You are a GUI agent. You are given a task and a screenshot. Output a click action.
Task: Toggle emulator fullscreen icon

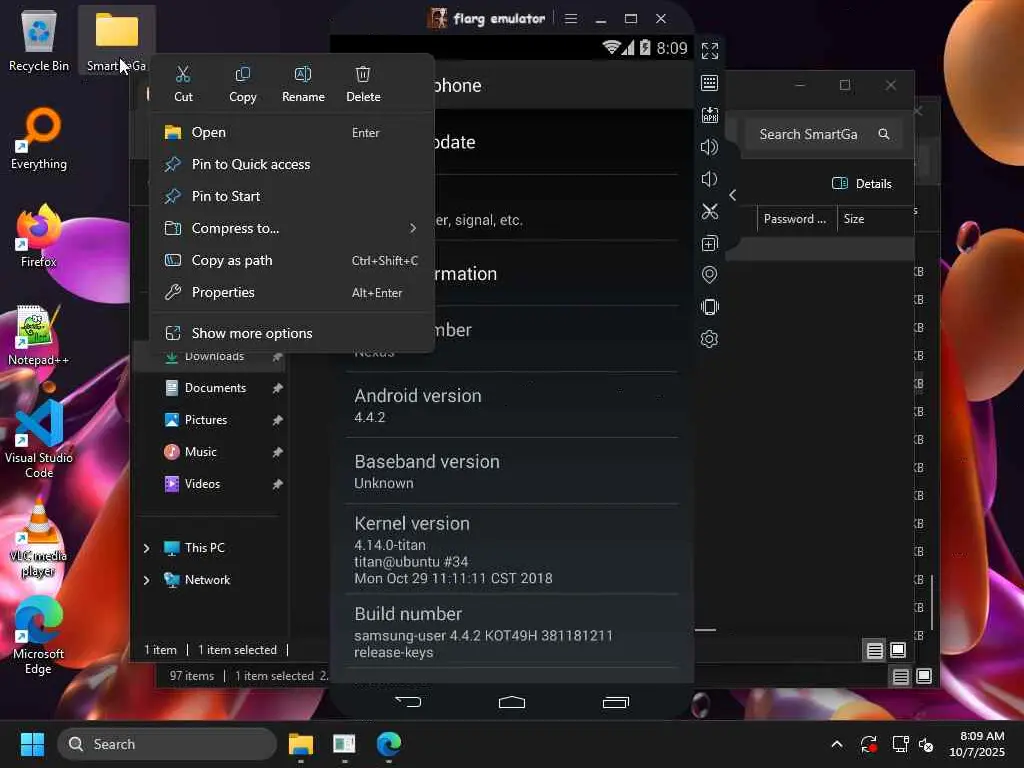(x=710, y=51)
